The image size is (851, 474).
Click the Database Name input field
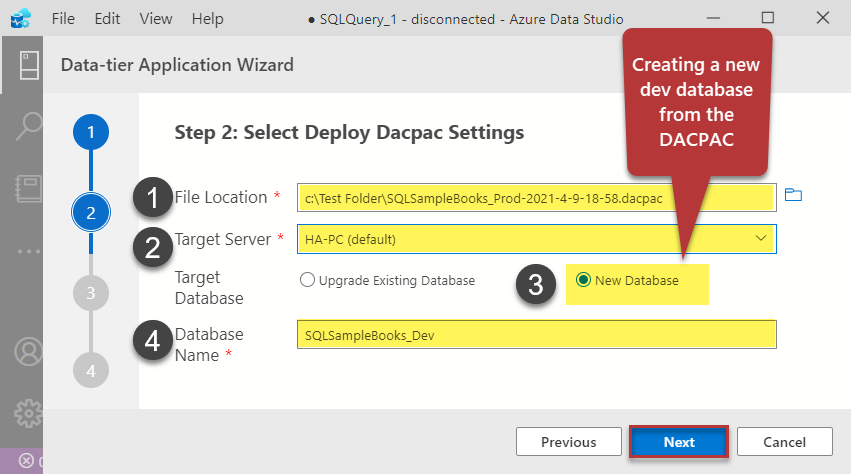[x=536, y=335]
